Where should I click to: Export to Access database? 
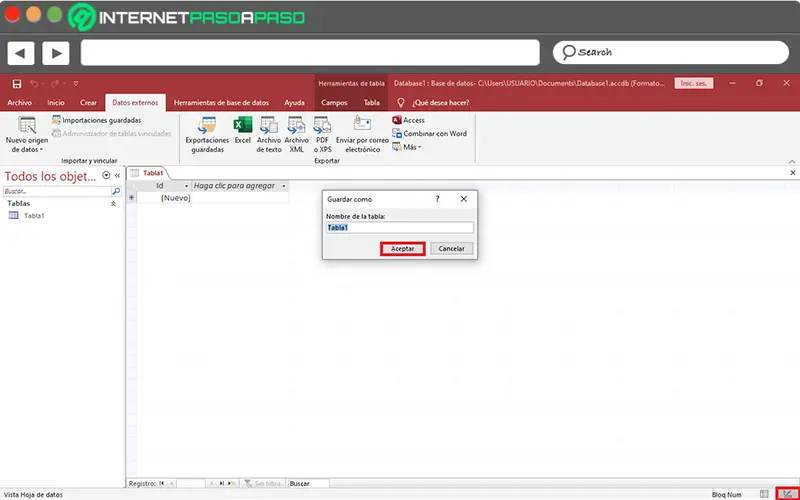[x=408, y=120]
